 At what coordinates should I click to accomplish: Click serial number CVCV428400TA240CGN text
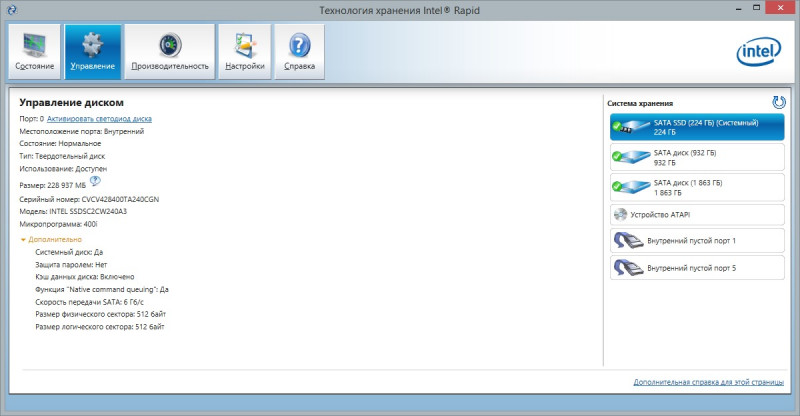tap(120, 199)
